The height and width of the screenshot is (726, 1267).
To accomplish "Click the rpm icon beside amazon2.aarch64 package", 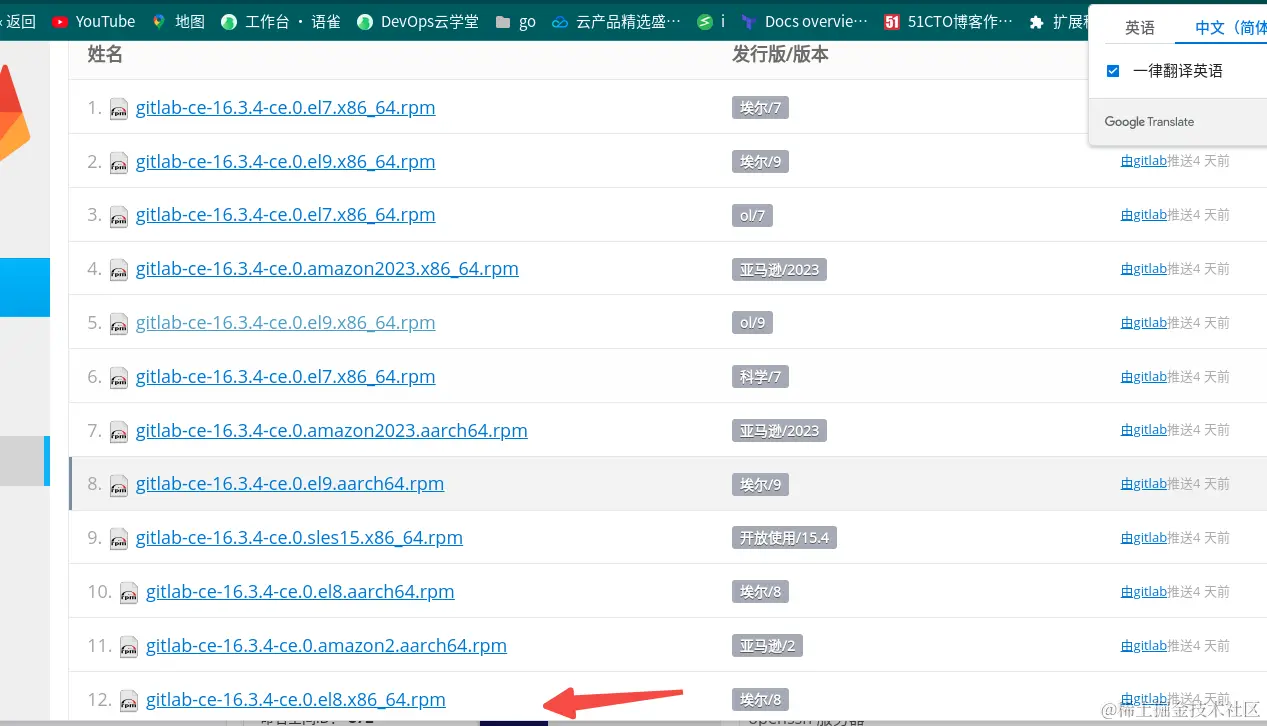I will (129, 647).
